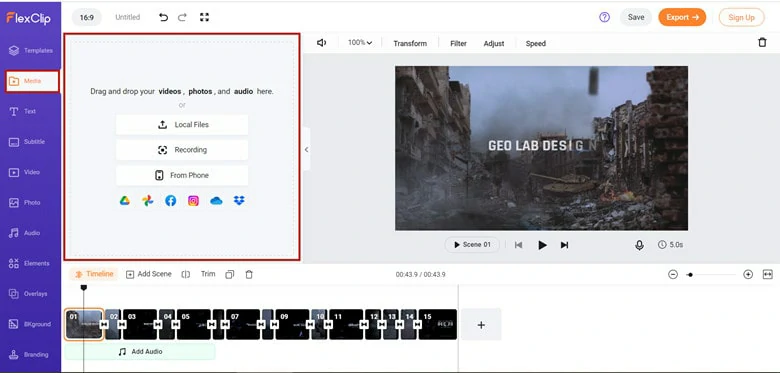Undo the last action
The image size is (780, 373).
(x=163, y=17)
